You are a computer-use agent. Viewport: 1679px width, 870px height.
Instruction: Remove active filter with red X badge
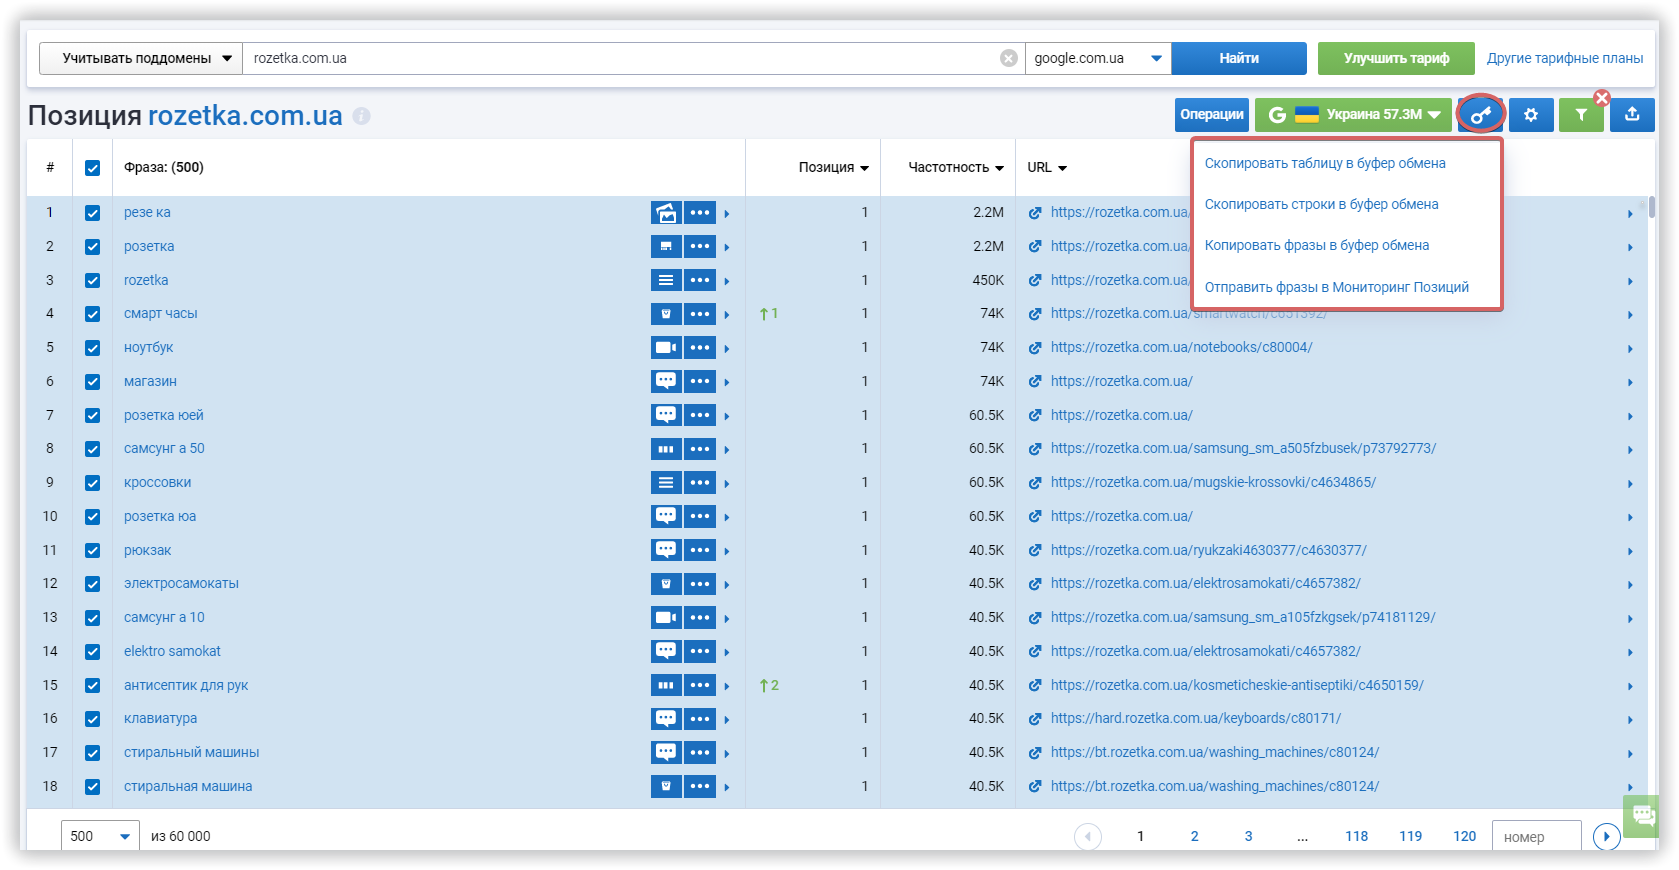point(1602,98)
